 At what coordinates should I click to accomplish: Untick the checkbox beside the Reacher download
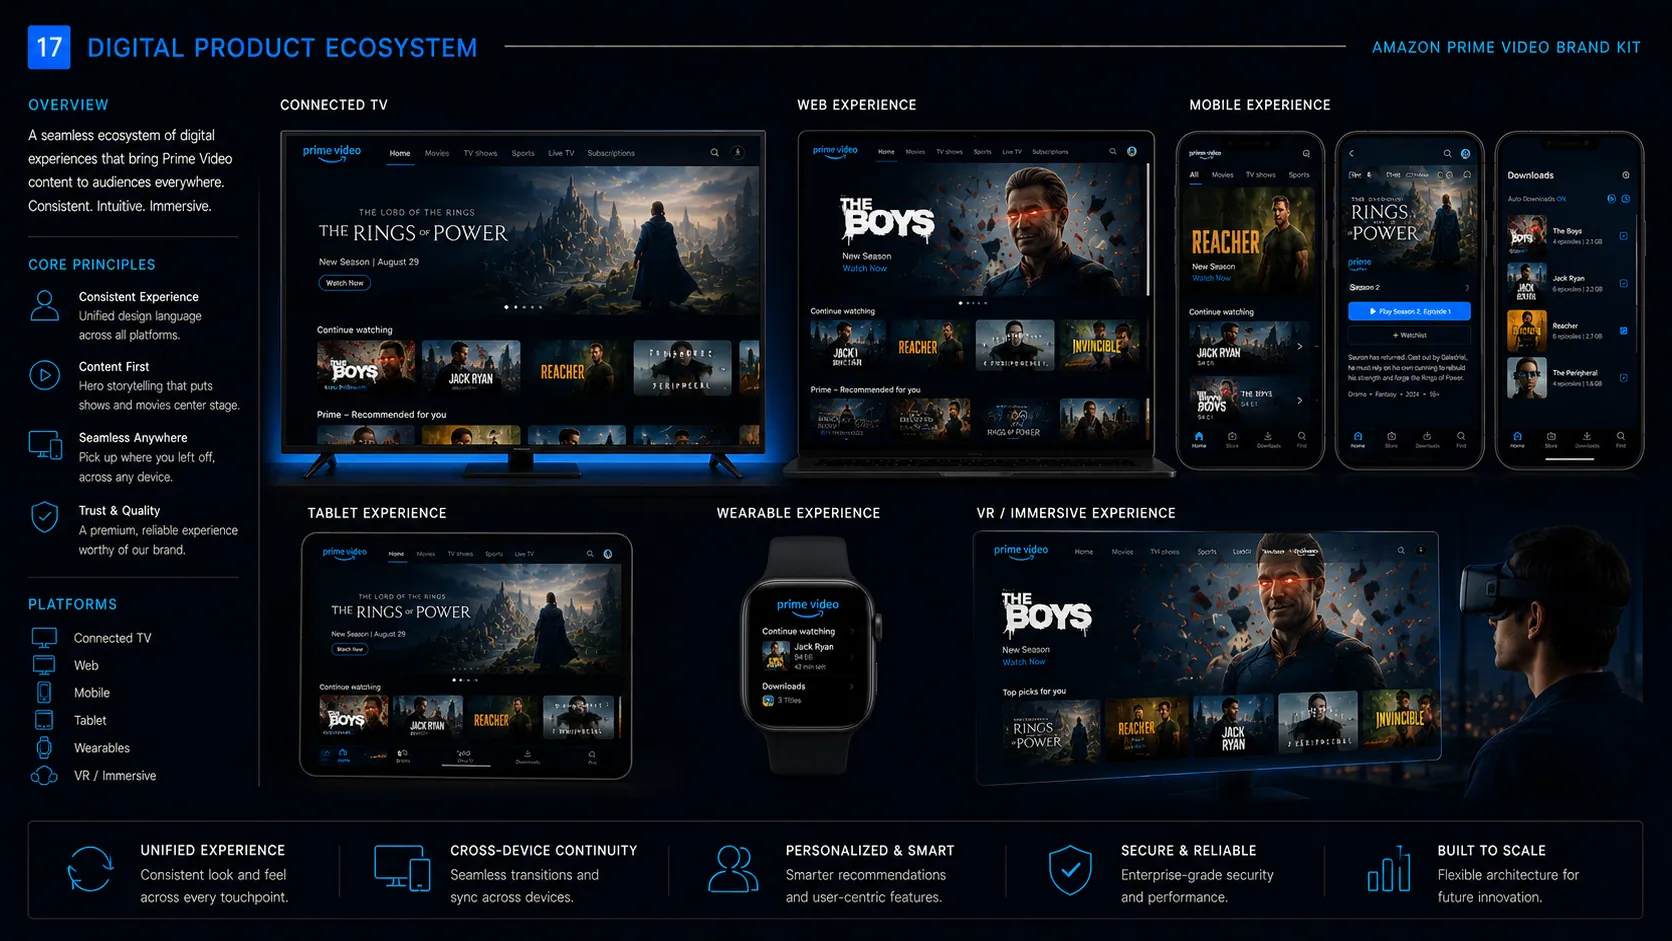point(1623,331)
